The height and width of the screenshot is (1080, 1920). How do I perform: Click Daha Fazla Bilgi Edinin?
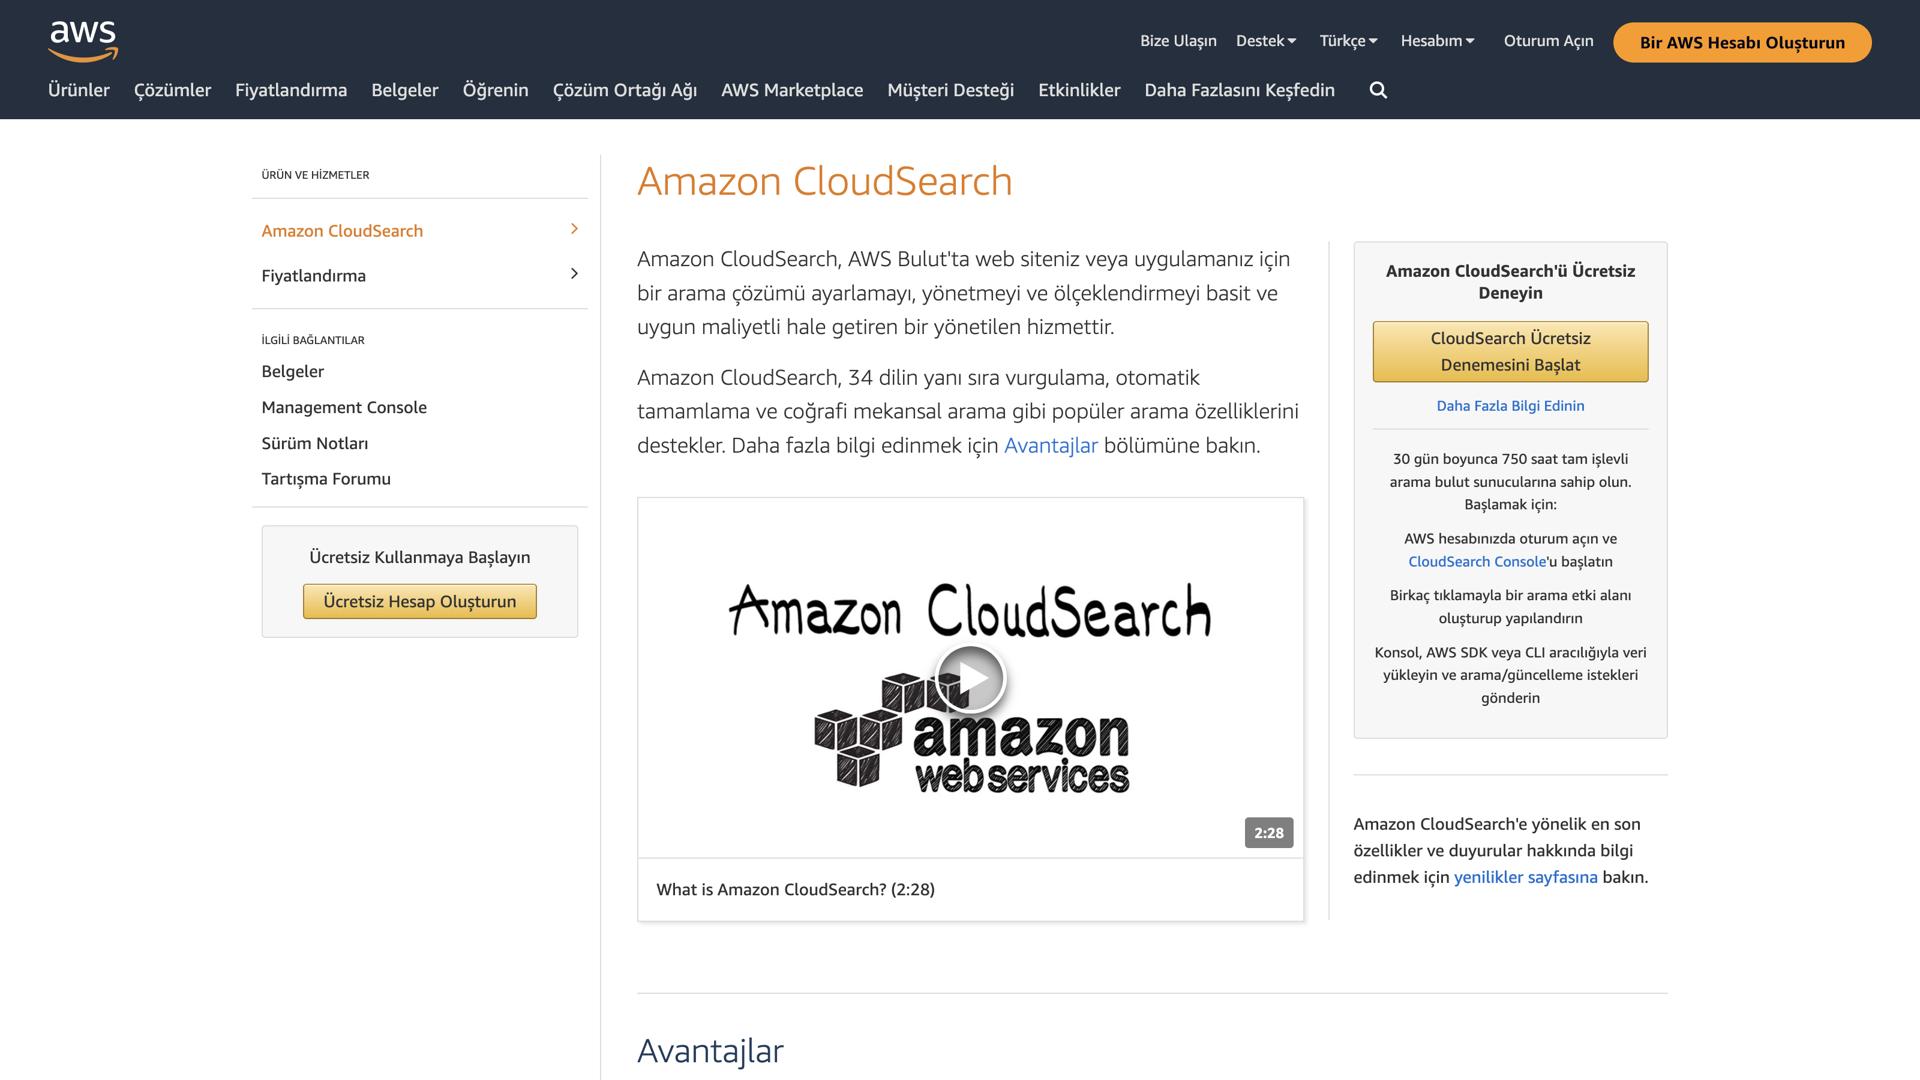click(x=1509, y=405)
